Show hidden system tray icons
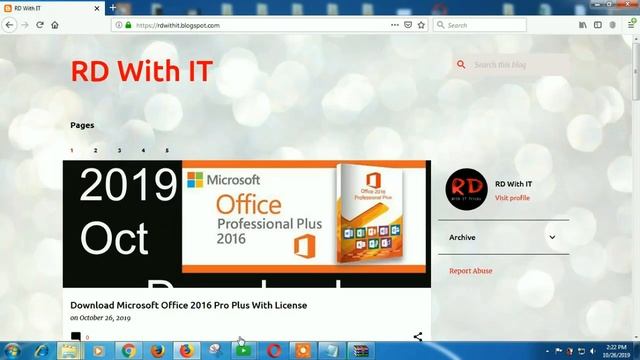The height and width of the screenshot is (360, 640). pos(547,351)
